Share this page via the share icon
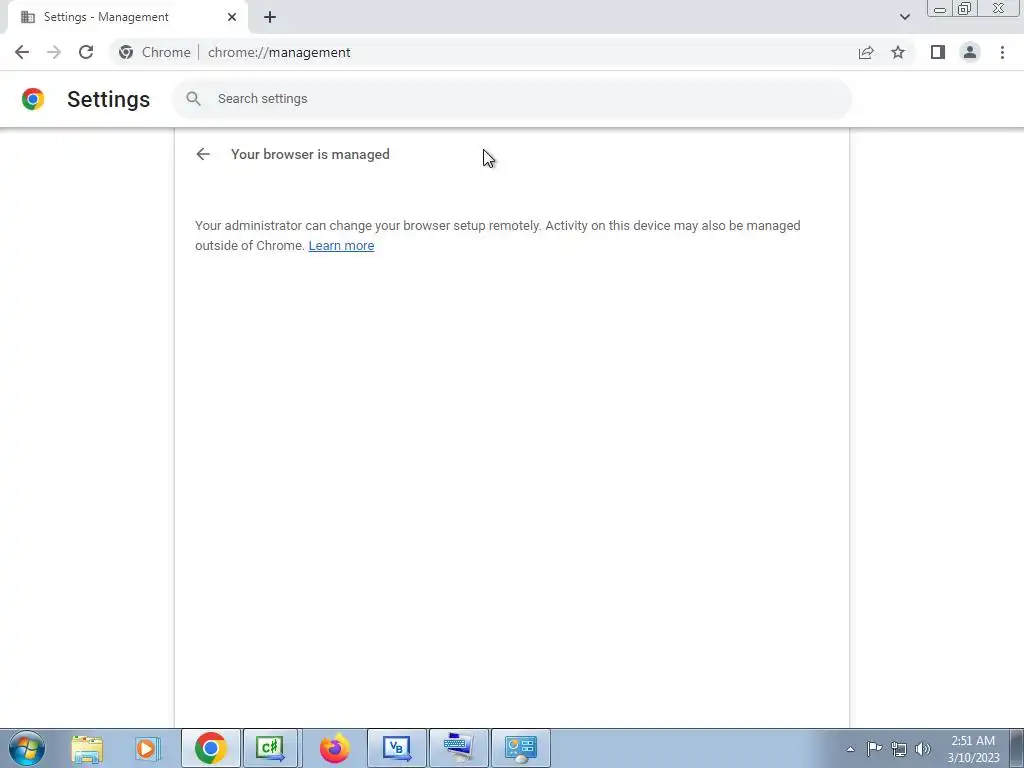The width and height of the screenshot is (1024, 768). pyautogui.click(x=866, y=52)
